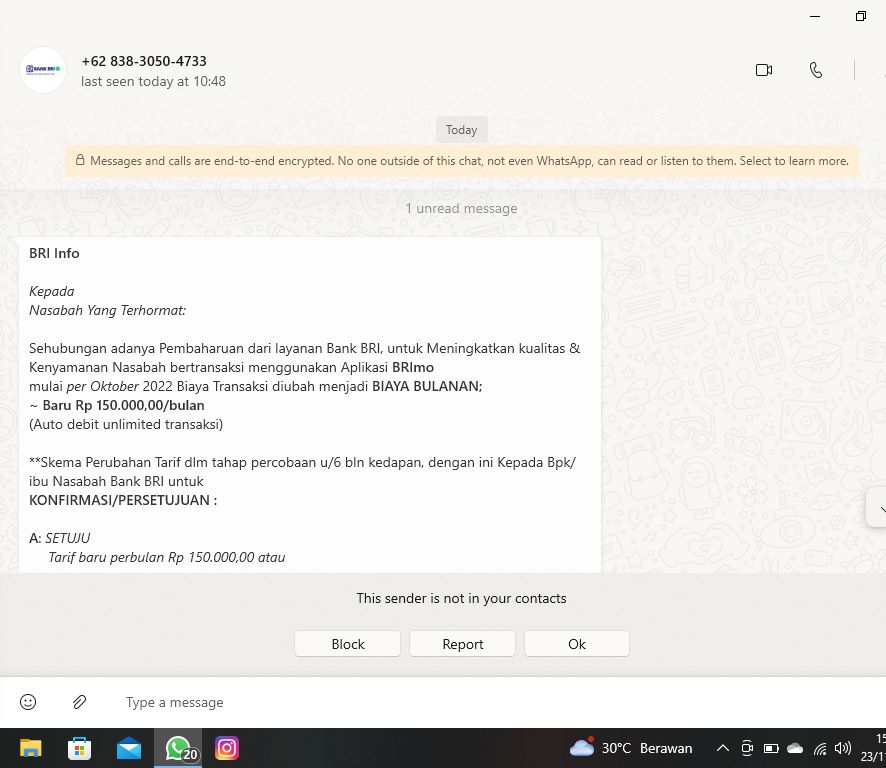The width and height of the screenshot is (886, 768).
Task: Start a voice call with the contact
Action: [815, 70]
